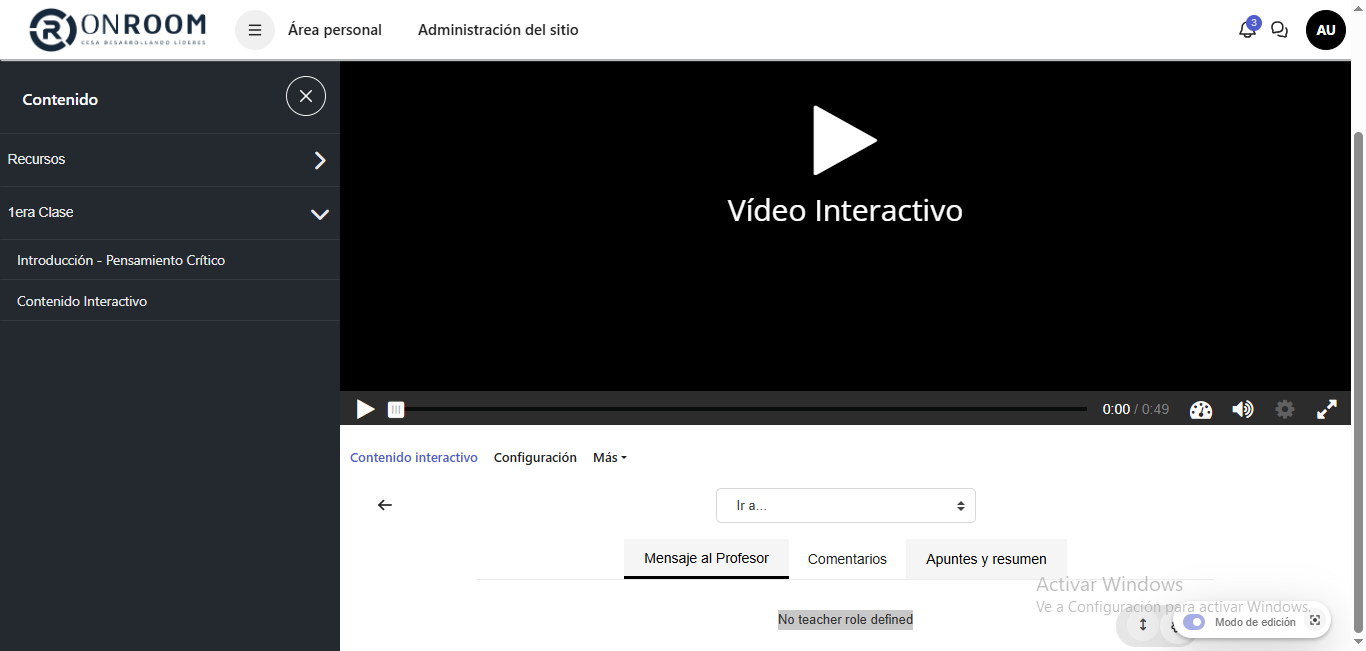Switch to Apuntes y resumen tab

(986, 559)
